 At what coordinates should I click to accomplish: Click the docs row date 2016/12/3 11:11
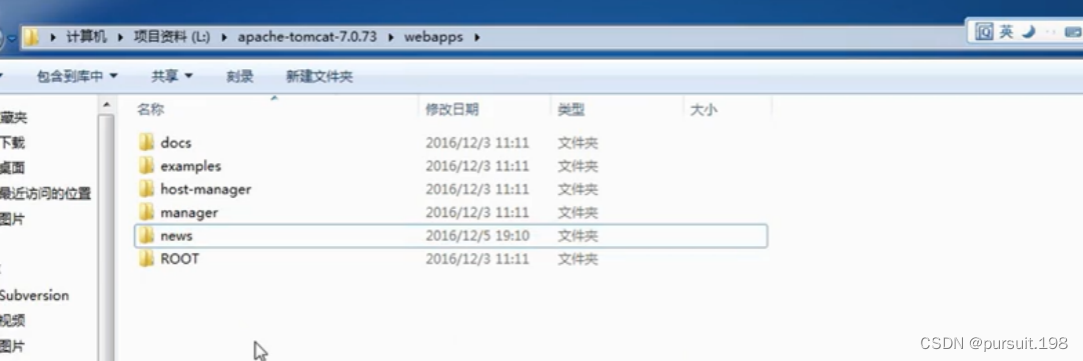(477, 144)
